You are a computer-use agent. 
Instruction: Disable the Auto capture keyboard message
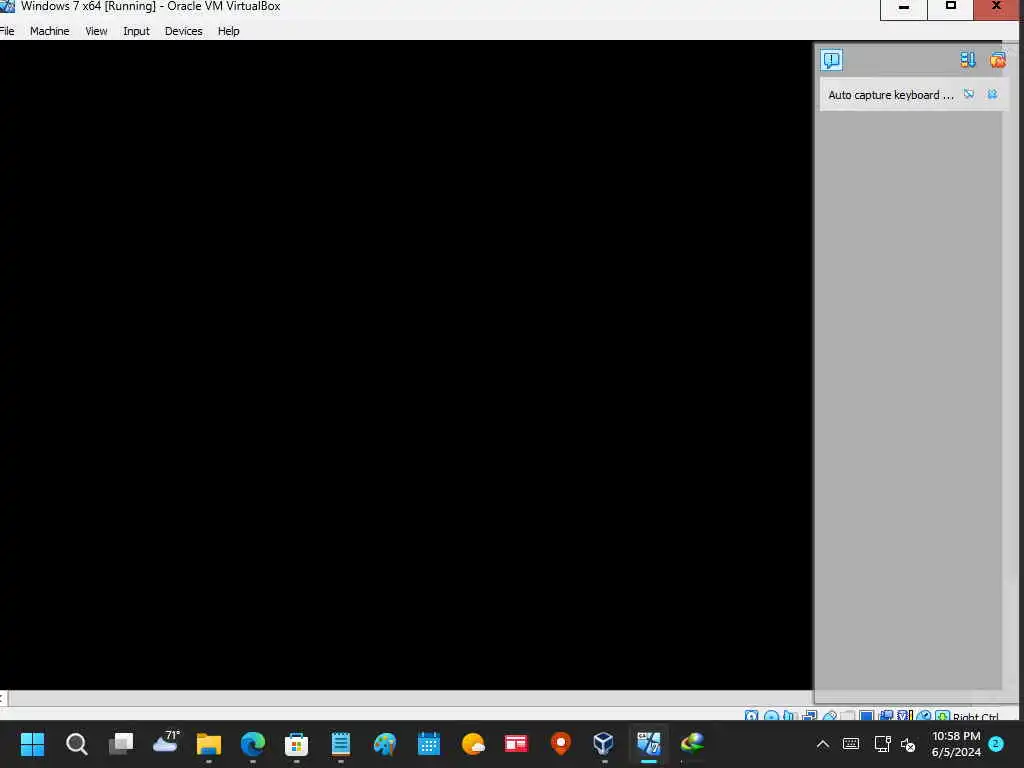(969, 94)
